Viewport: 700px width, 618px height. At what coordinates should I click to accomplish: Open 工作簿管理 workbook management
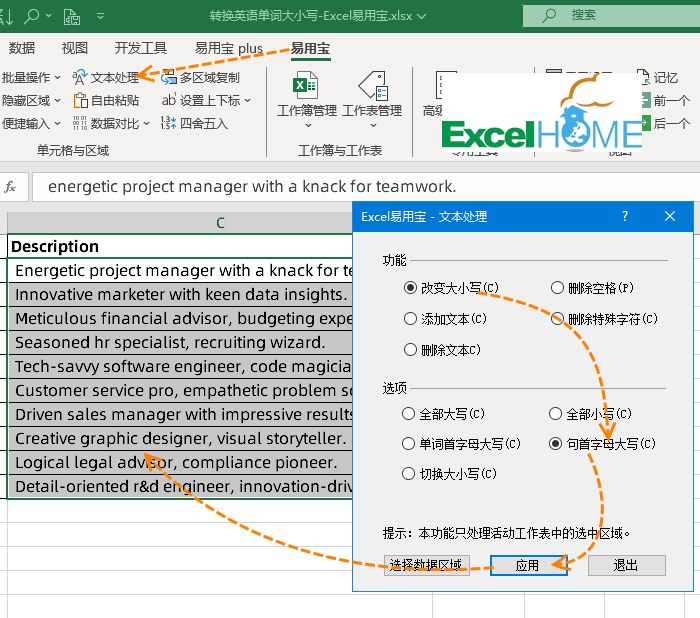coord(307,99)
